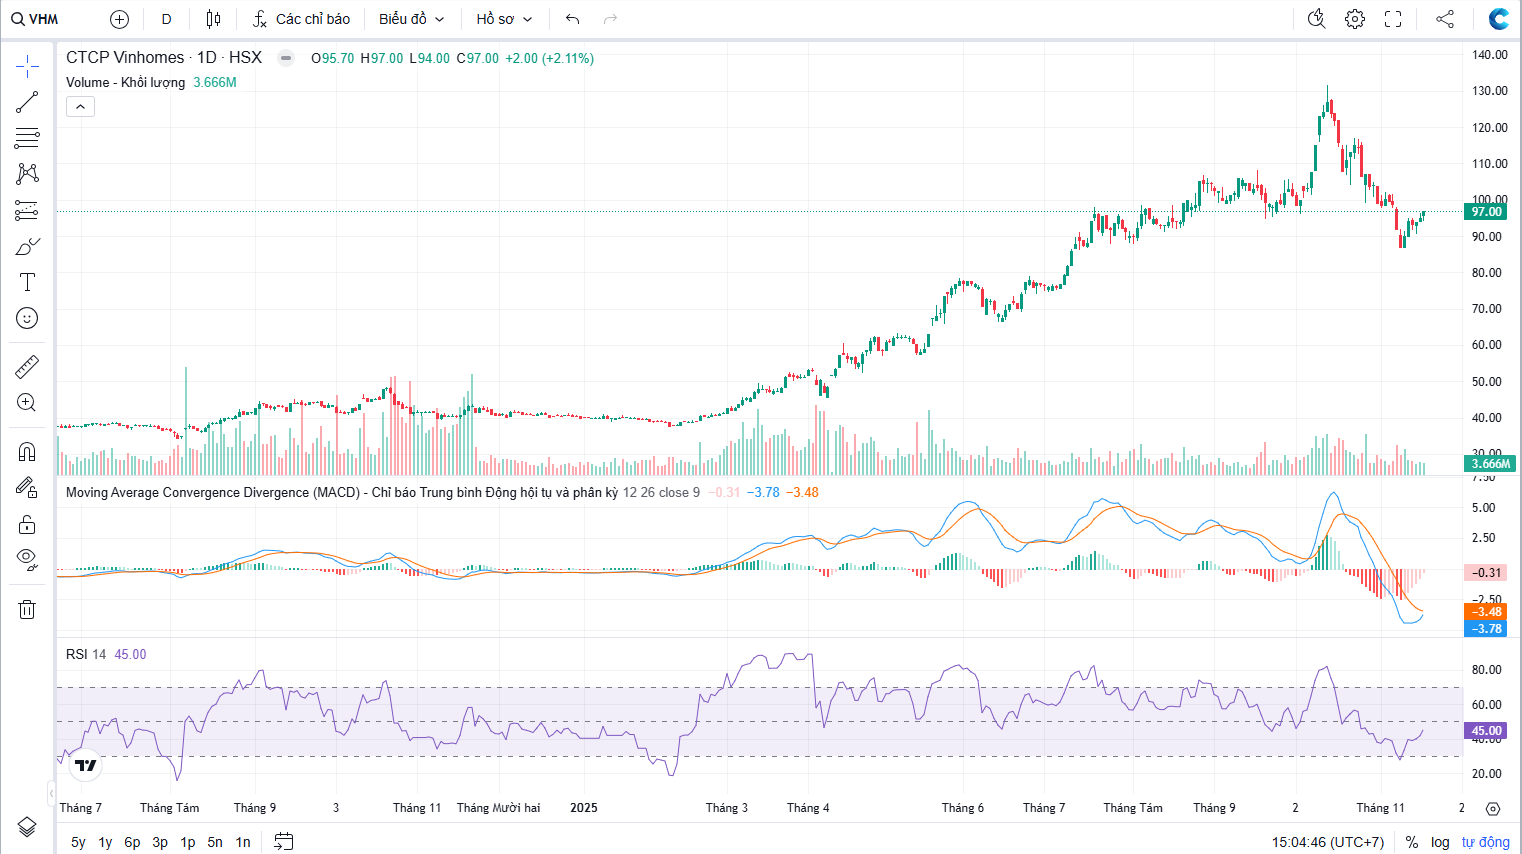Toggle hide all drawings eye icon

click(x=27, y=558)
